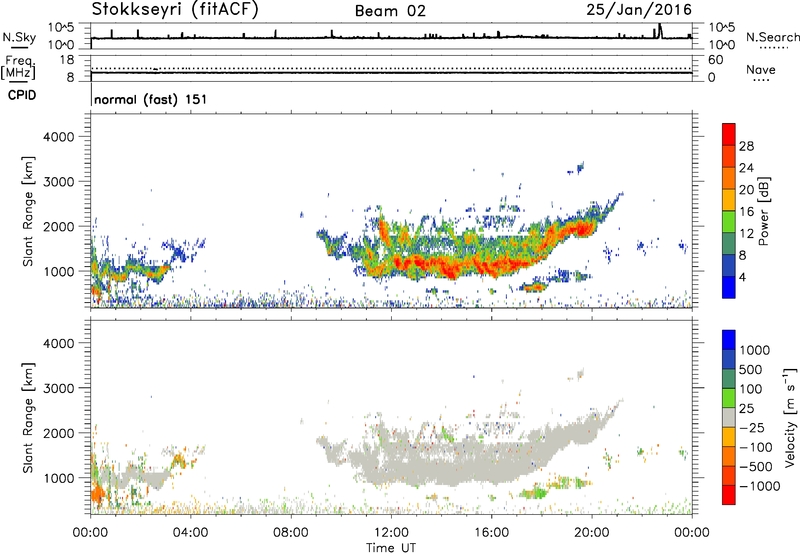Image resolution: width=800 pixels, height=554 pixels.
Task: Select the Beam 02 label
Action: pyautogui.click(x=390, y=11)
